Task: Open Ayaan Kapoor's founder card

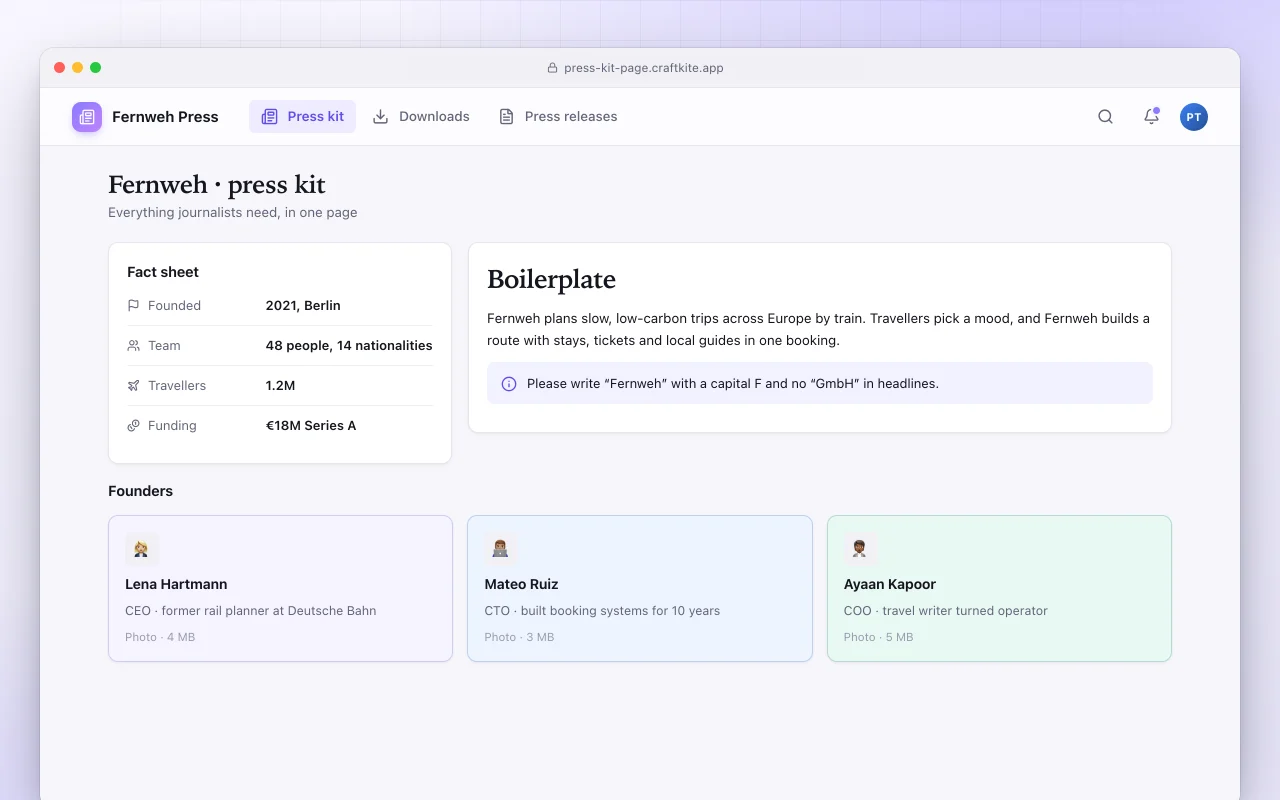Action: [999, 588]
